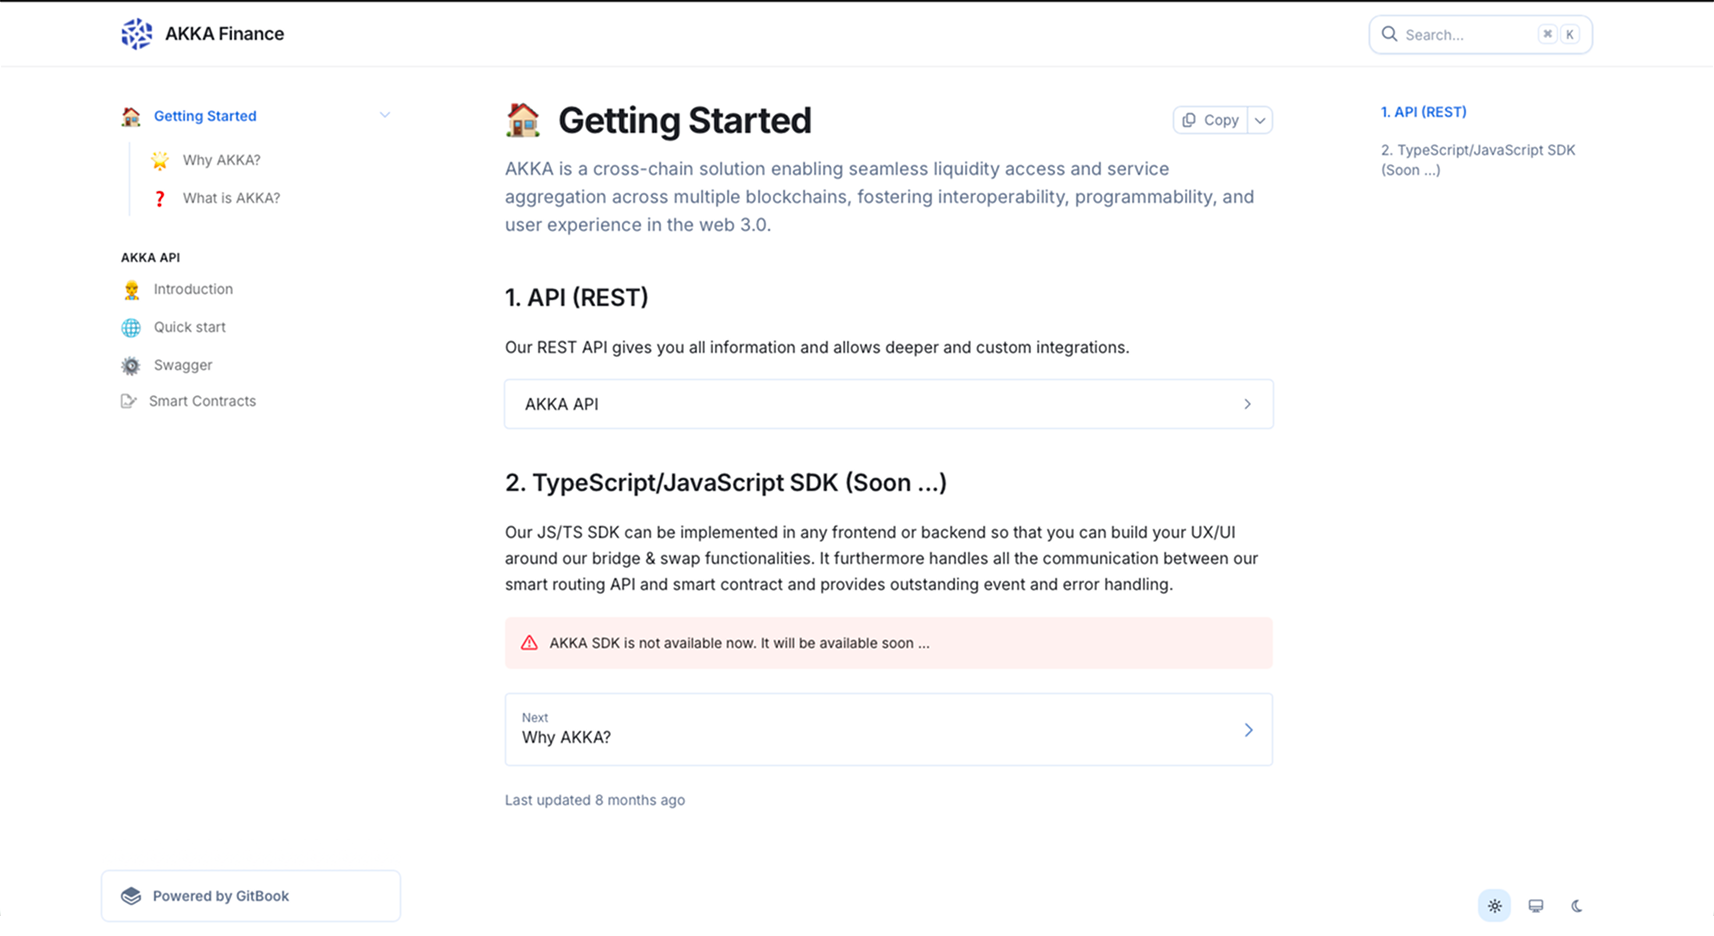Open the What is AKKA? page
The width and height of the screenshot is (1714, 936).
[x=231, y=198]
